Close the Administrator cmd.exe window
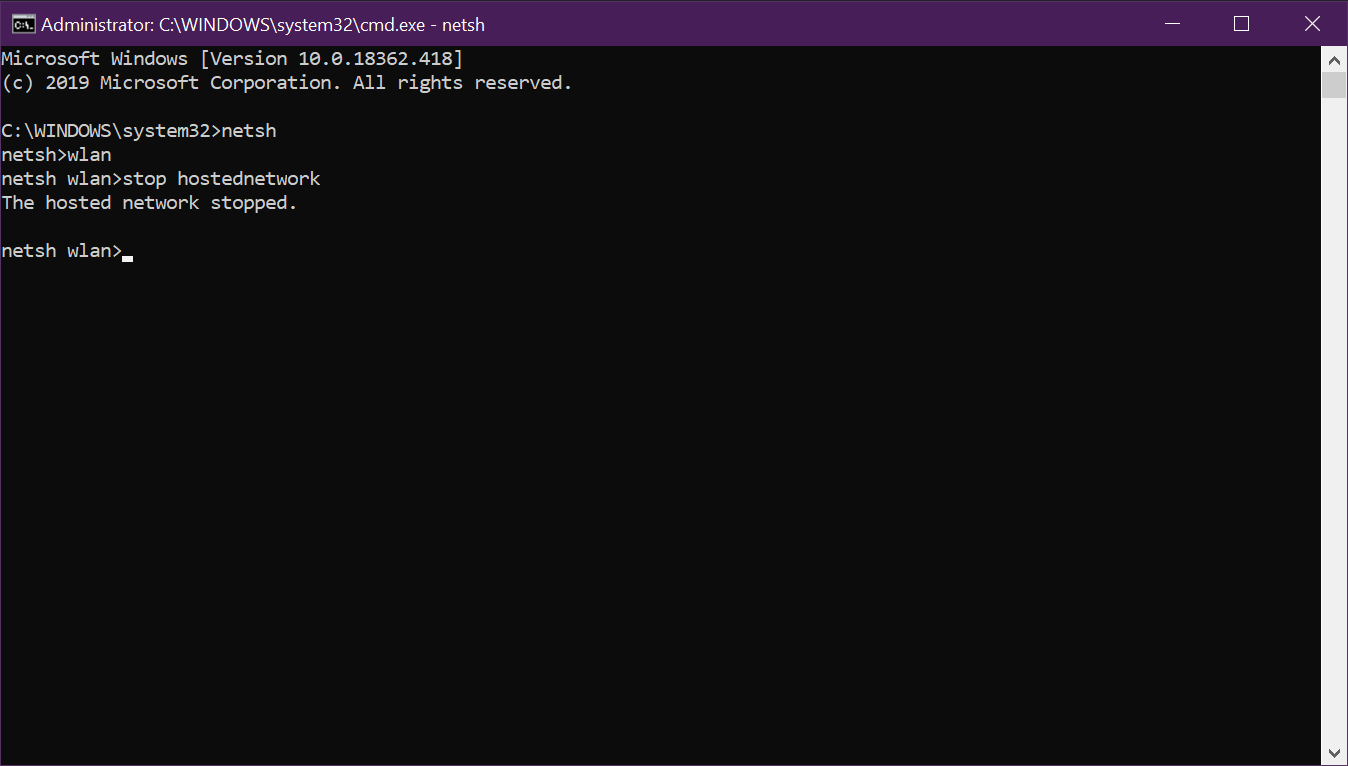 (1312, 23)
